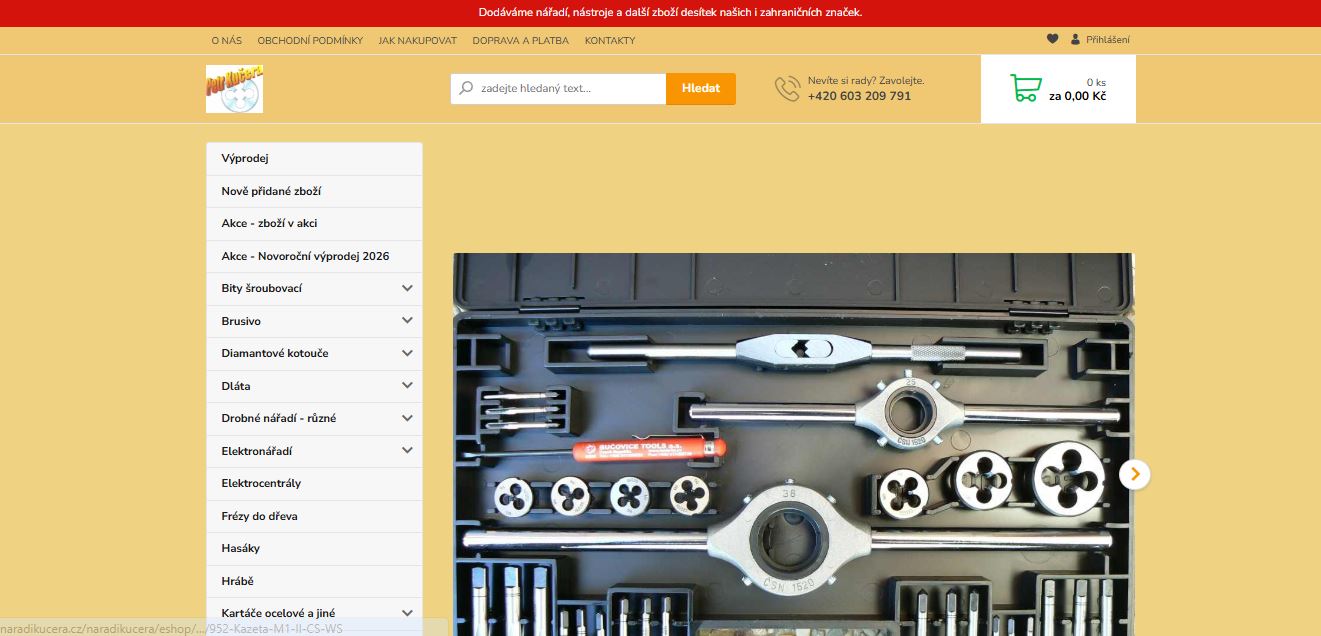
Task: Expand the Diamantové kotouče submenu
Action: 407,353
